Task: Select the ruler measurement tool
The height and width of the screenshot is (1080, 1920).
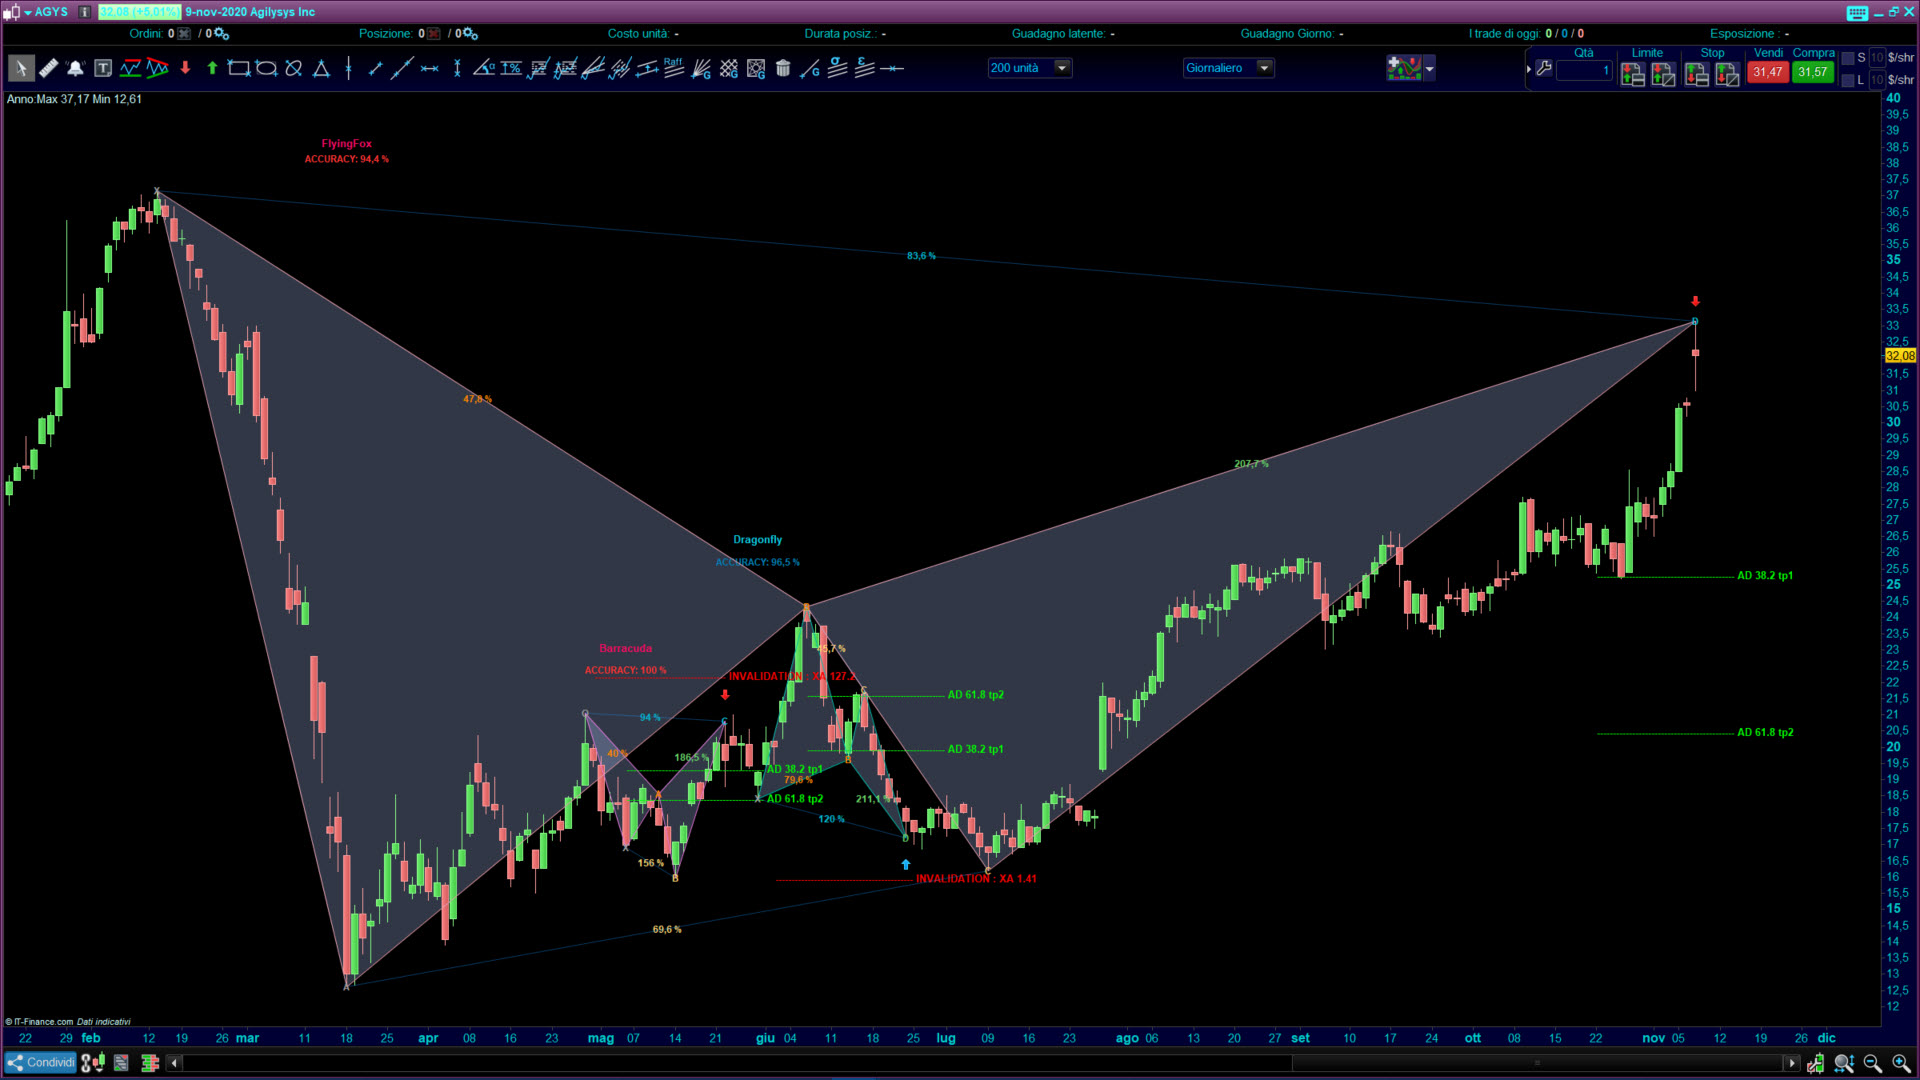Action: click(x=48, y=69)
